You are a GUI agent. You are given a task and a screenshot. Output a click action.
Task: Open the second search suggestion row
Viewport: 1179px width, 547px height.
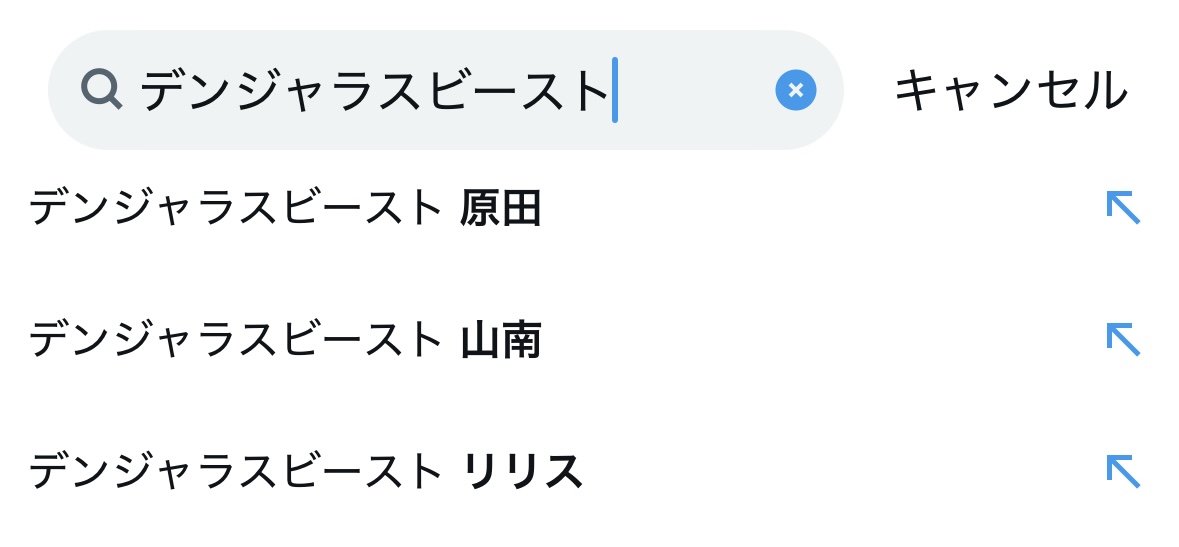(x=580, y=341)
